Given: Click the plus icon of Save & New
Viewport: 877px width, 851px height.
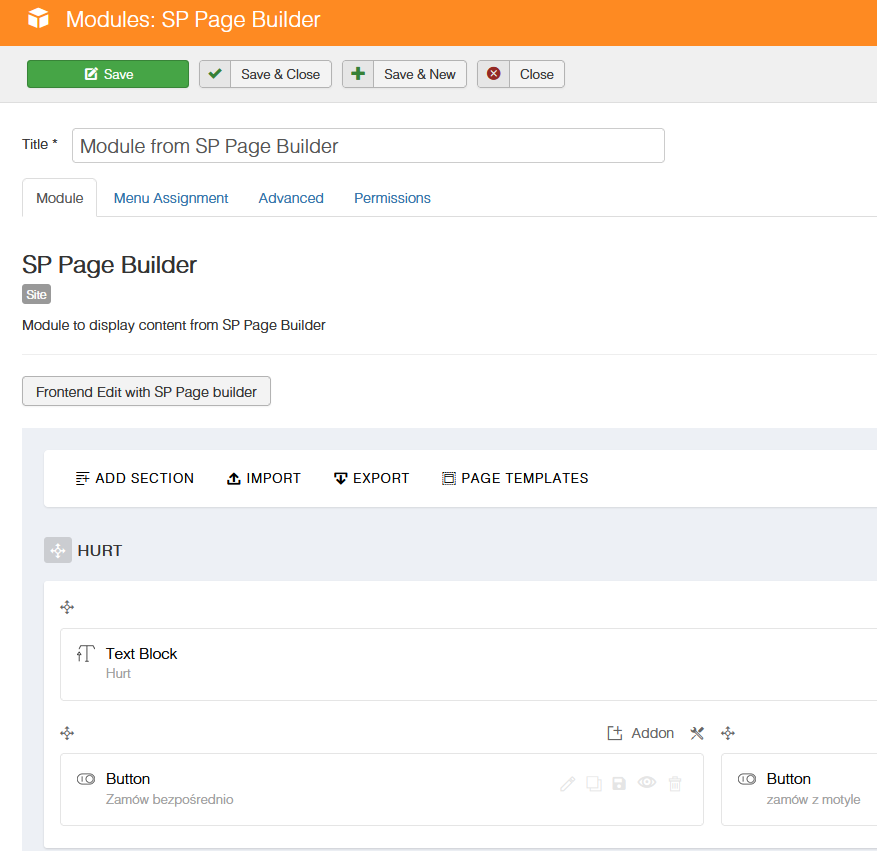Looking at the screenshot, I should pyautogui.click(x=358, y=74).
